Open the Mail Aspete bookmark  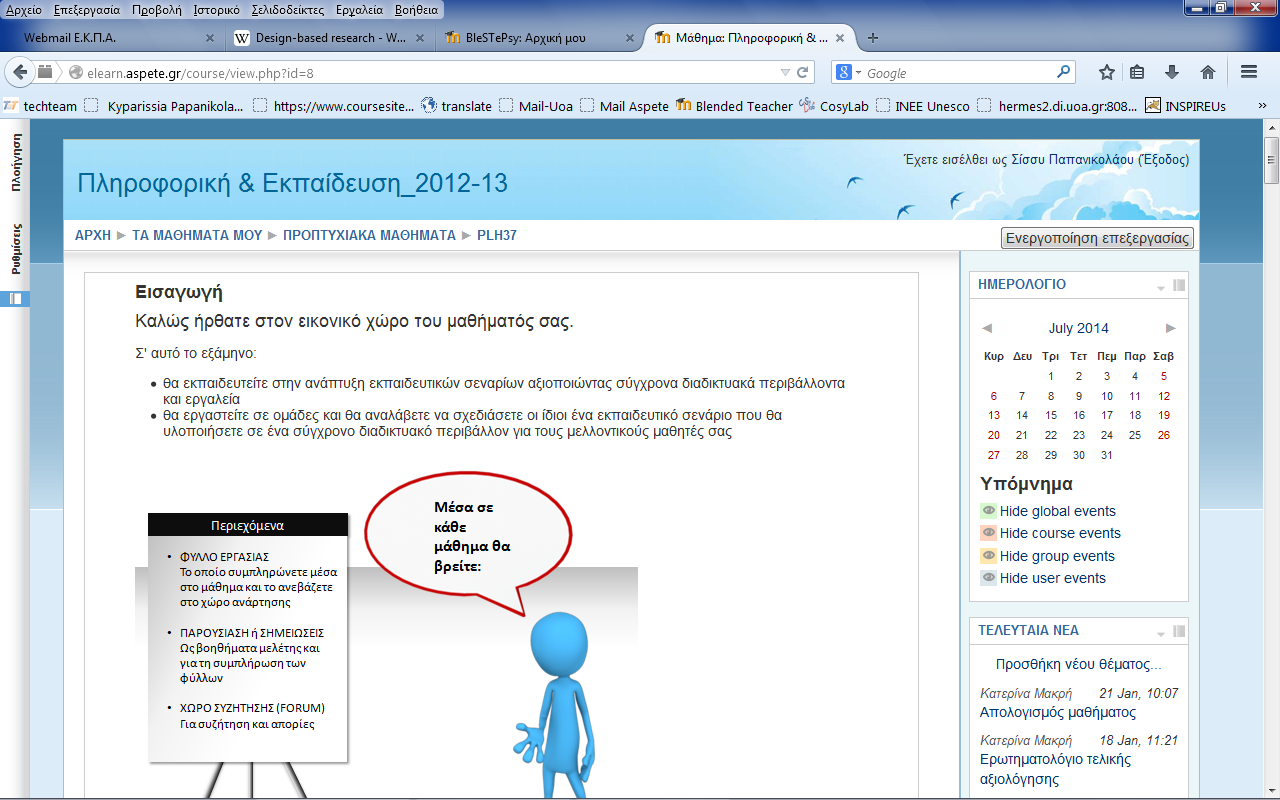click(x=625, y=106)
